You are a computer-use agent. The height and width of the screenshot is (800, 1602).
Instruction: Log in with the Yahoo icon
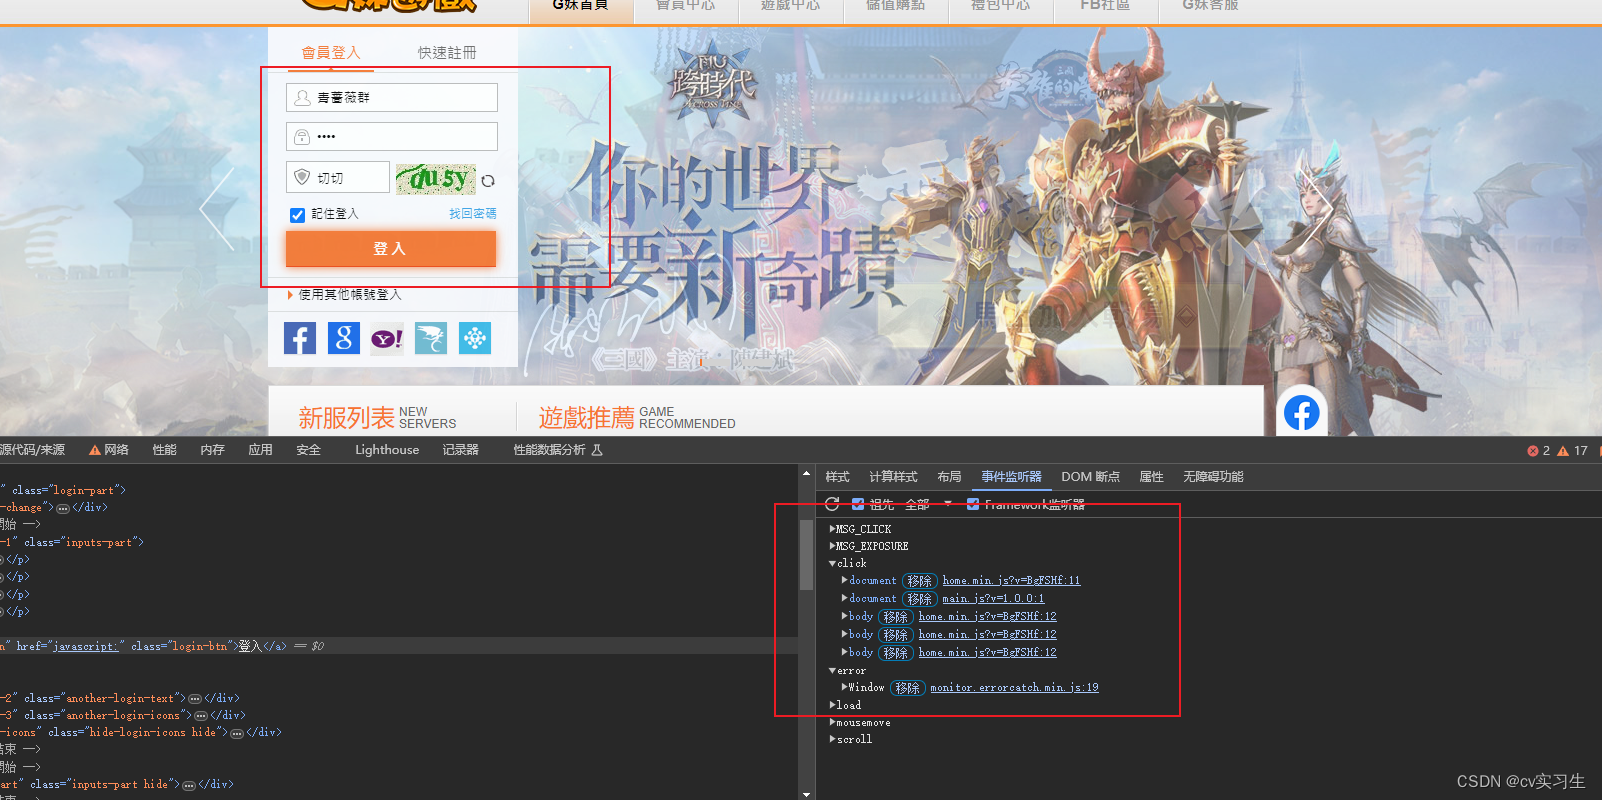coord(387,339)
